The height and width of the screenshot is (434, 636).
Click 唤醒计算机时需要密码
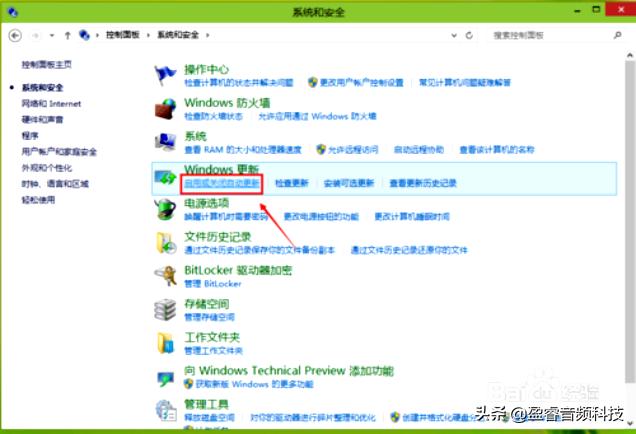tap(226, 217)
